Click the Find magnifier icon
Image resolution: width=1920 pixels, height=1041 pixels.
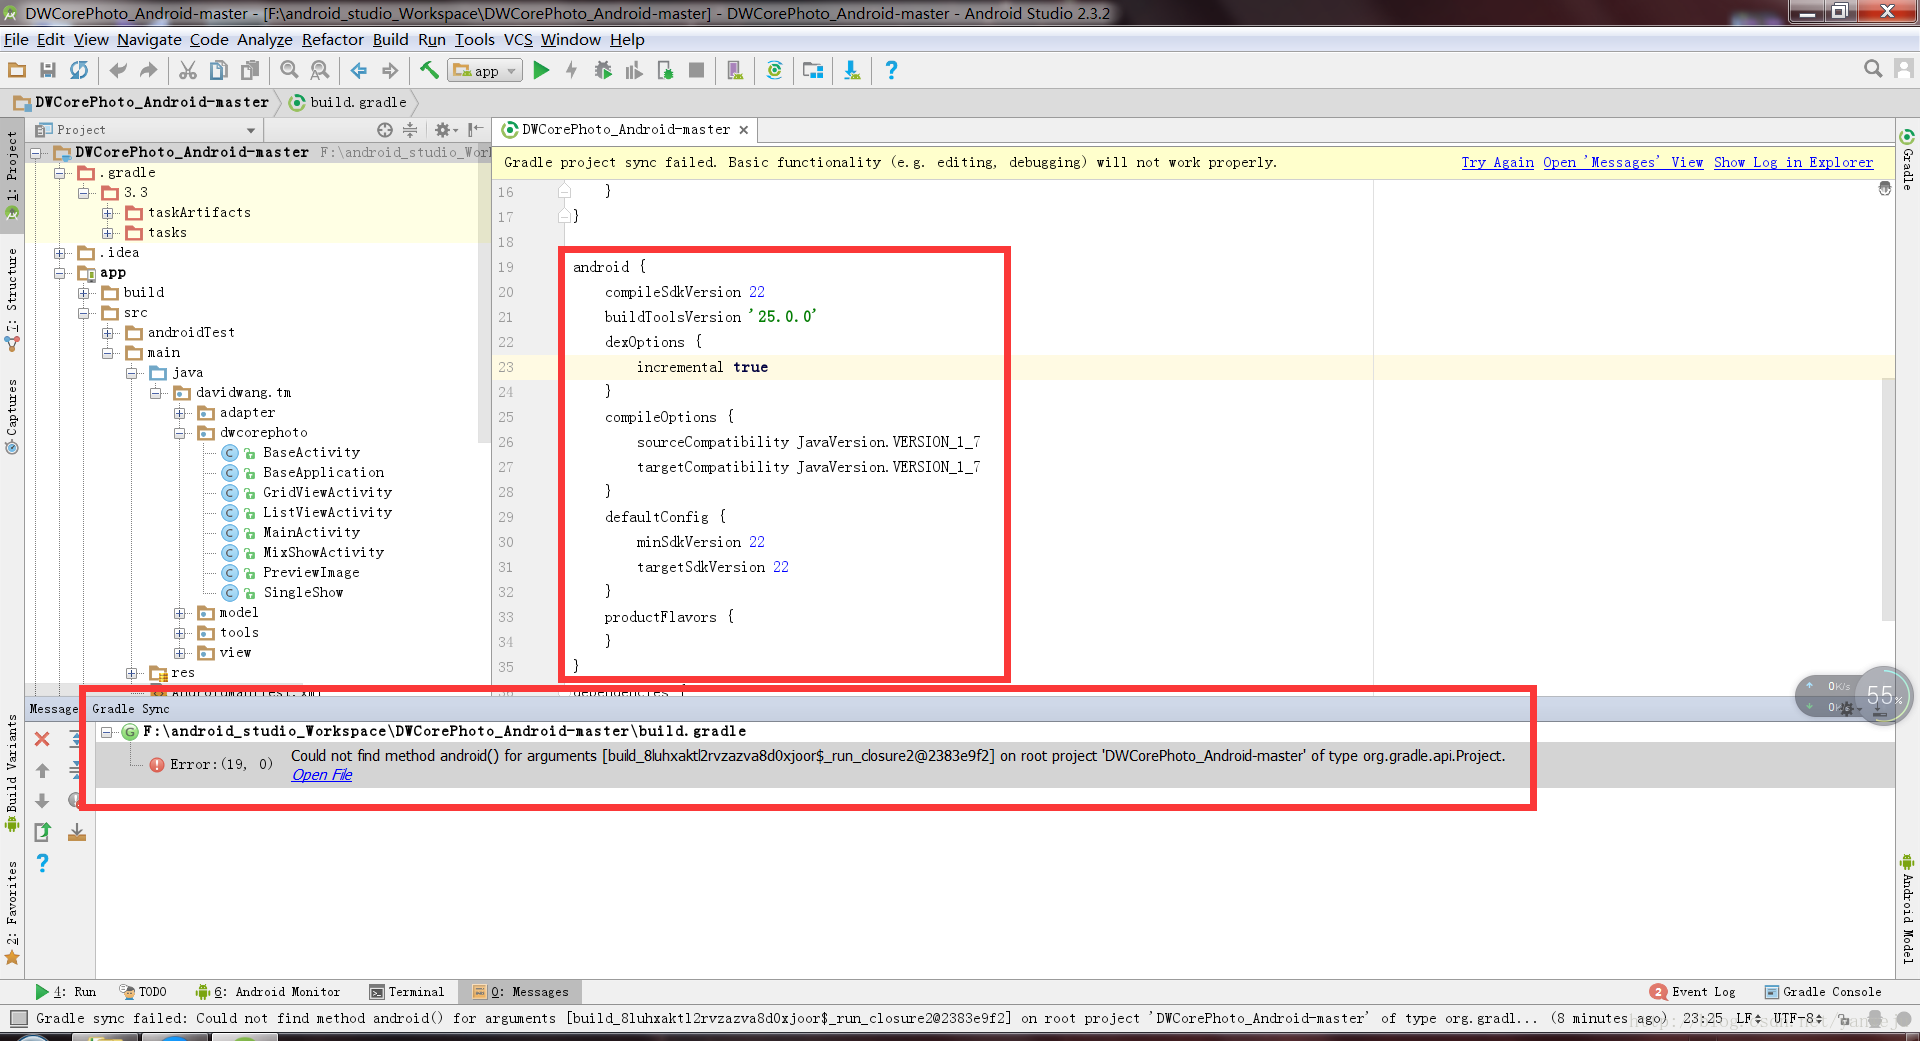[x=289, y=70]
